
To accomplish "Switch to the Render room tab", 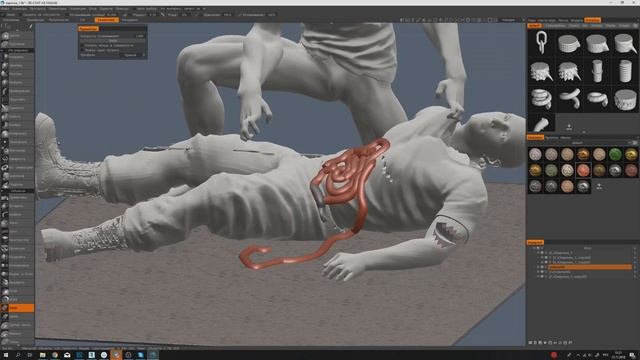I will click(x=130, y=20).
